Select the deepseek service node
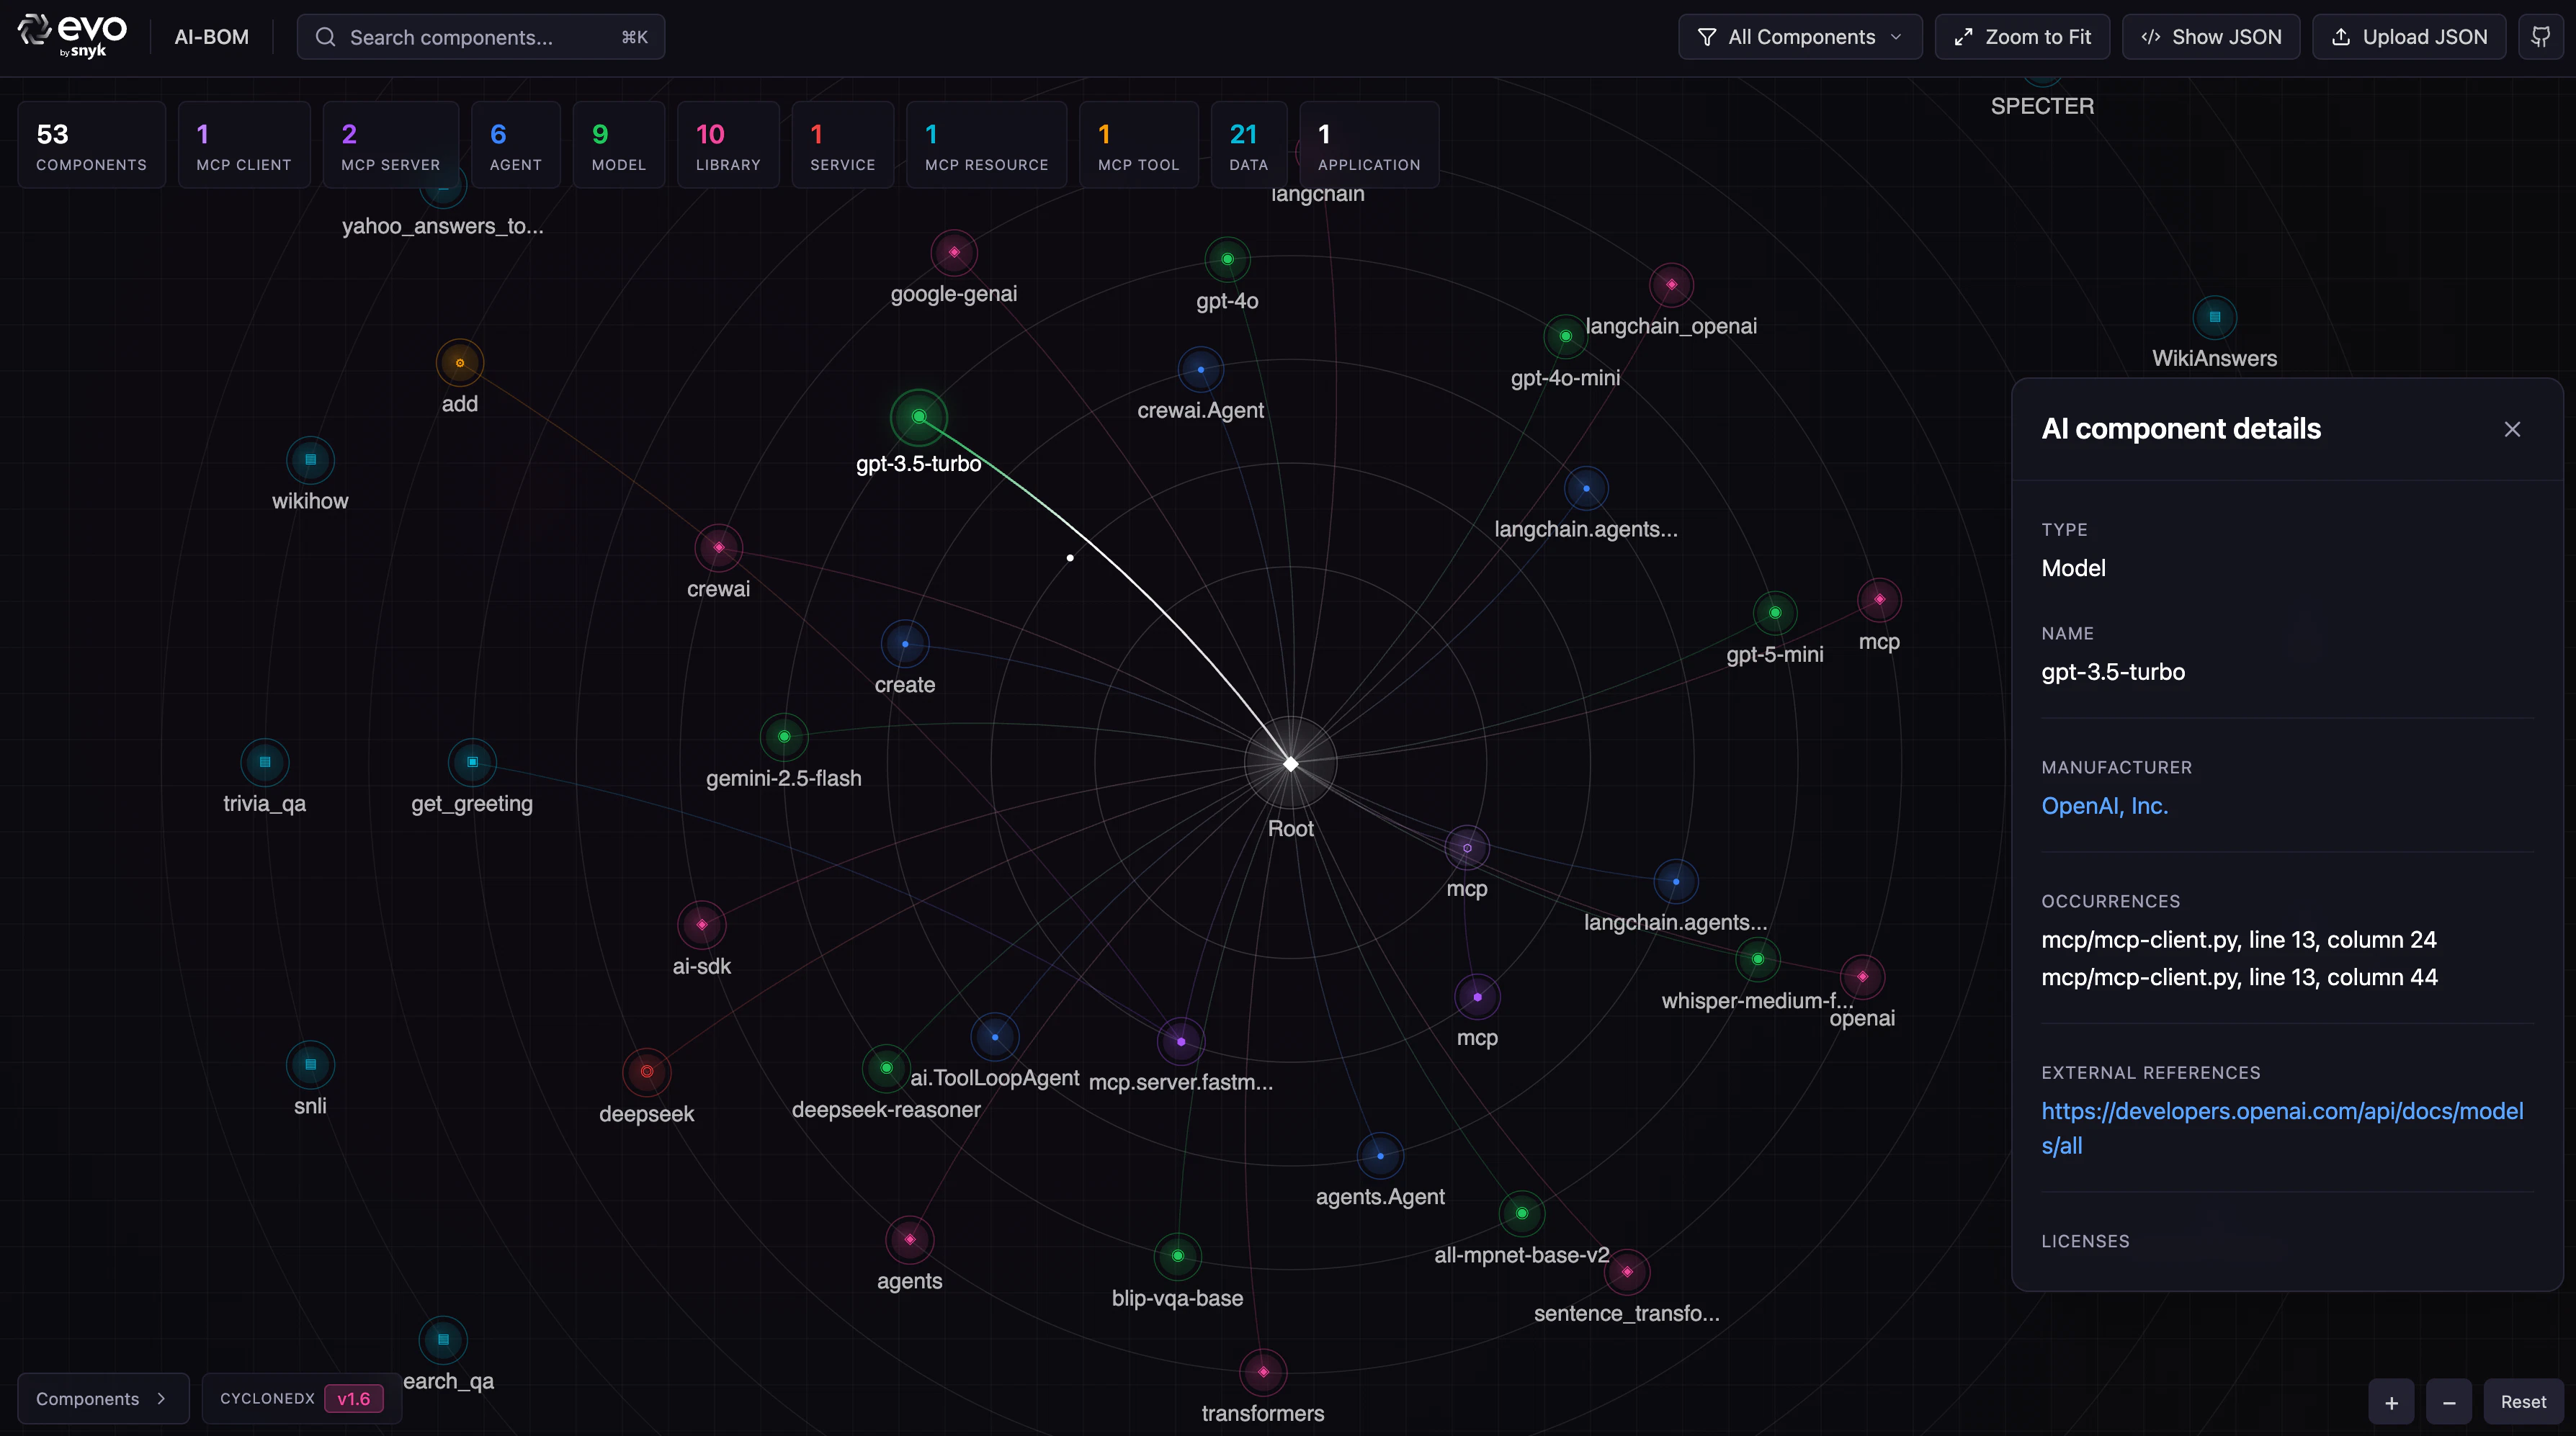The width and height of the screenshot is (2576, 1436). 647,1072
